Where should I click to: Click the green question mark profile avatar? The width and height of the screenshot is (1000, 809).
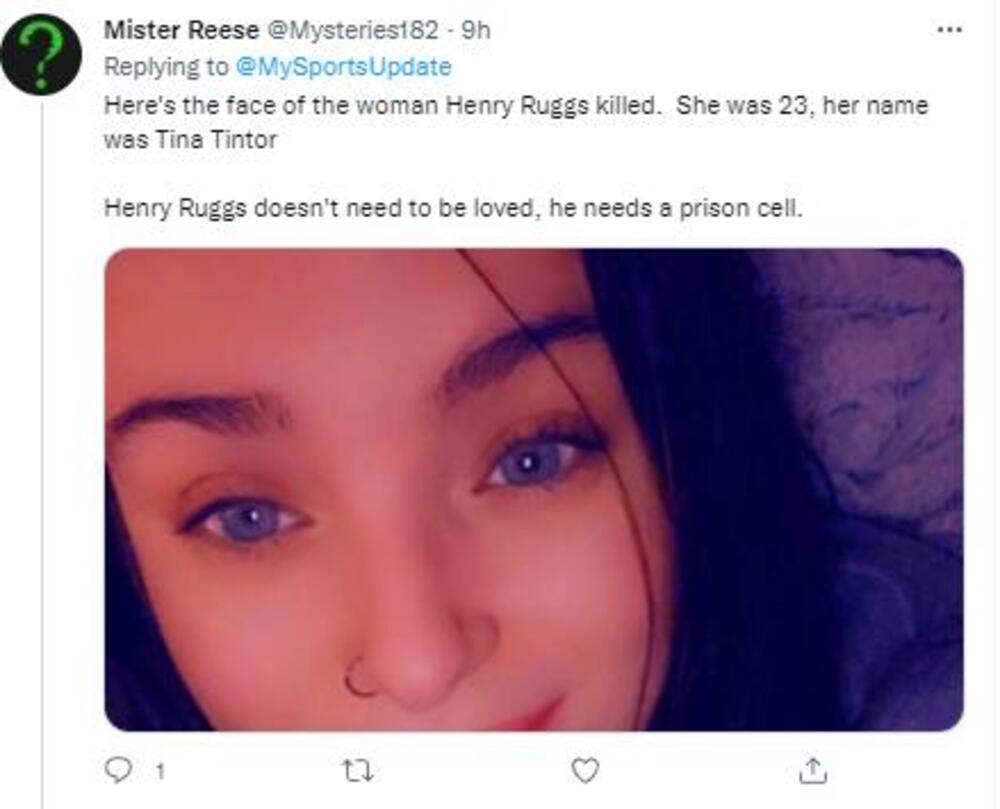[x=40, y=54]
